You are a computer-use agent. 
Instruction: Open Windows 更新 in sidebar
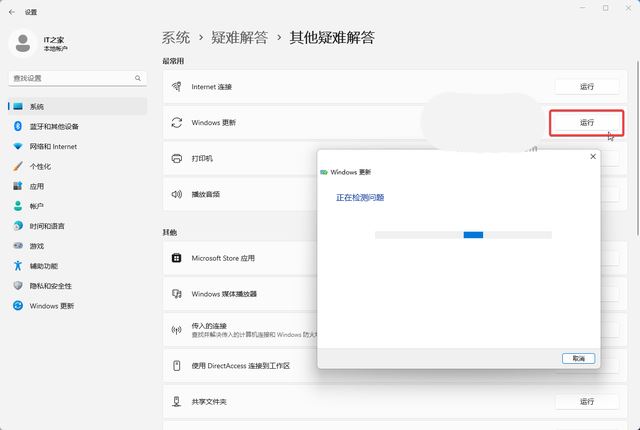click(51, 306)
